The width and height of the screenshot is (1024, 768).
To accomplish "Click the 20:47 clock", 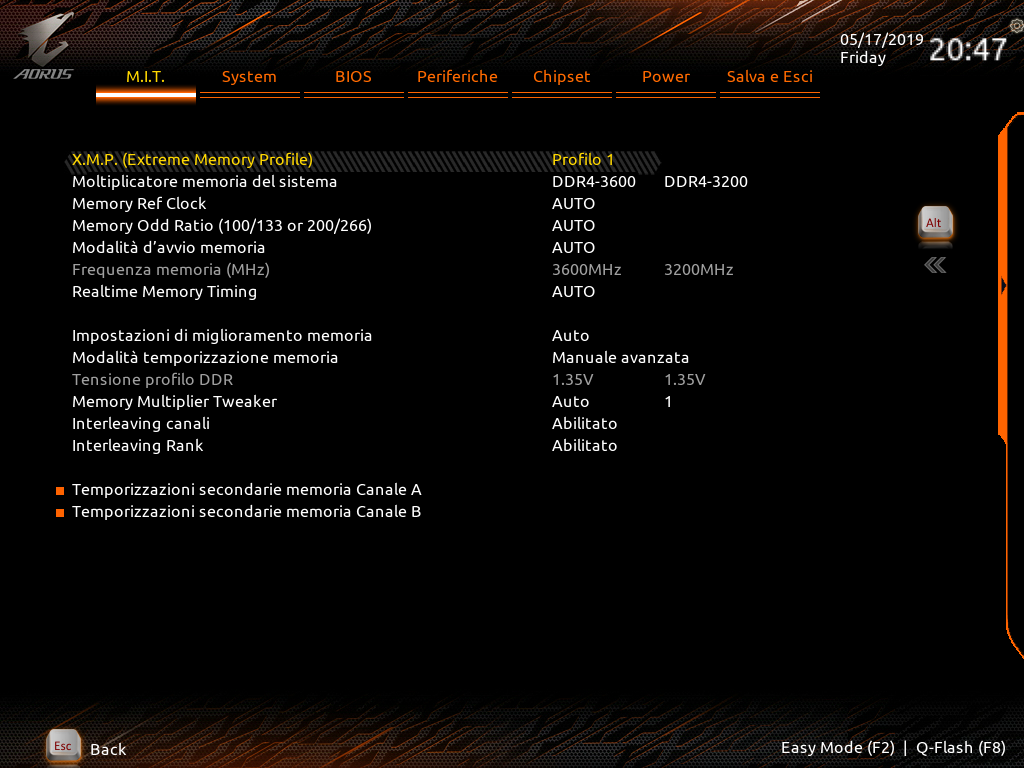I will (968, 50).
